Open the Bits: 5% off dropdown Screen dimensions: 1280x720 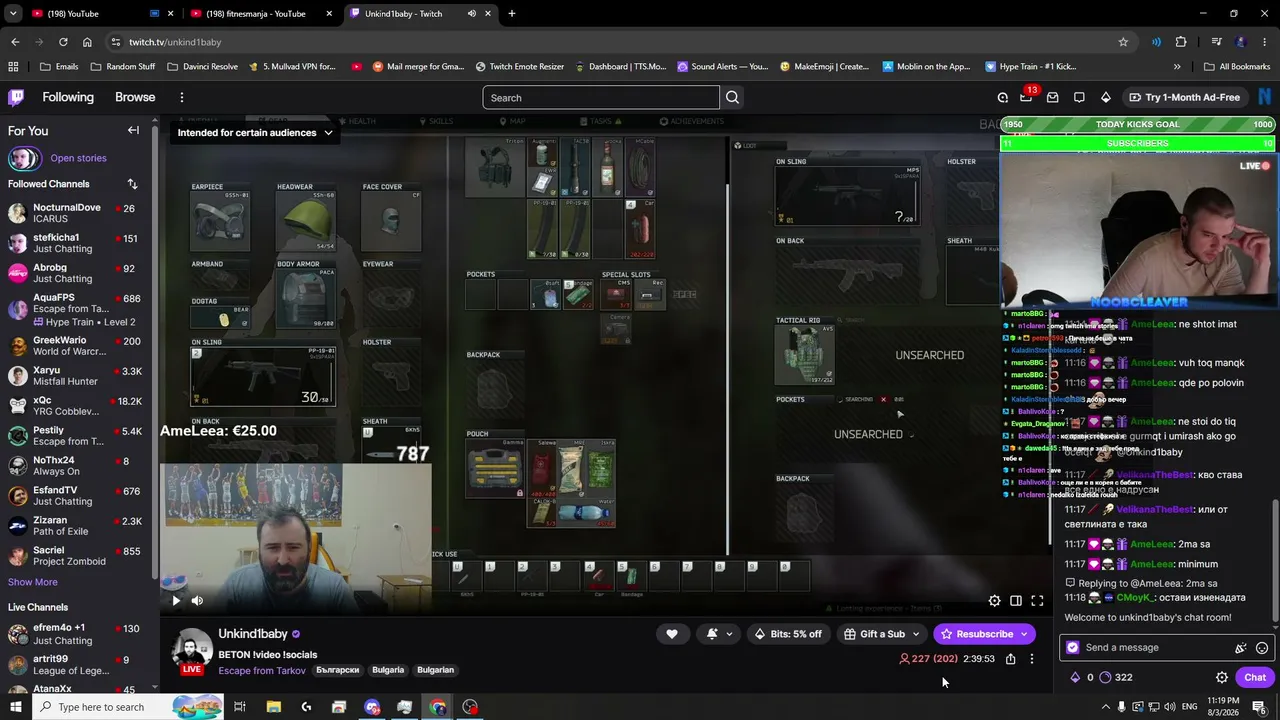pyautogui.click(x=788, y=634)
